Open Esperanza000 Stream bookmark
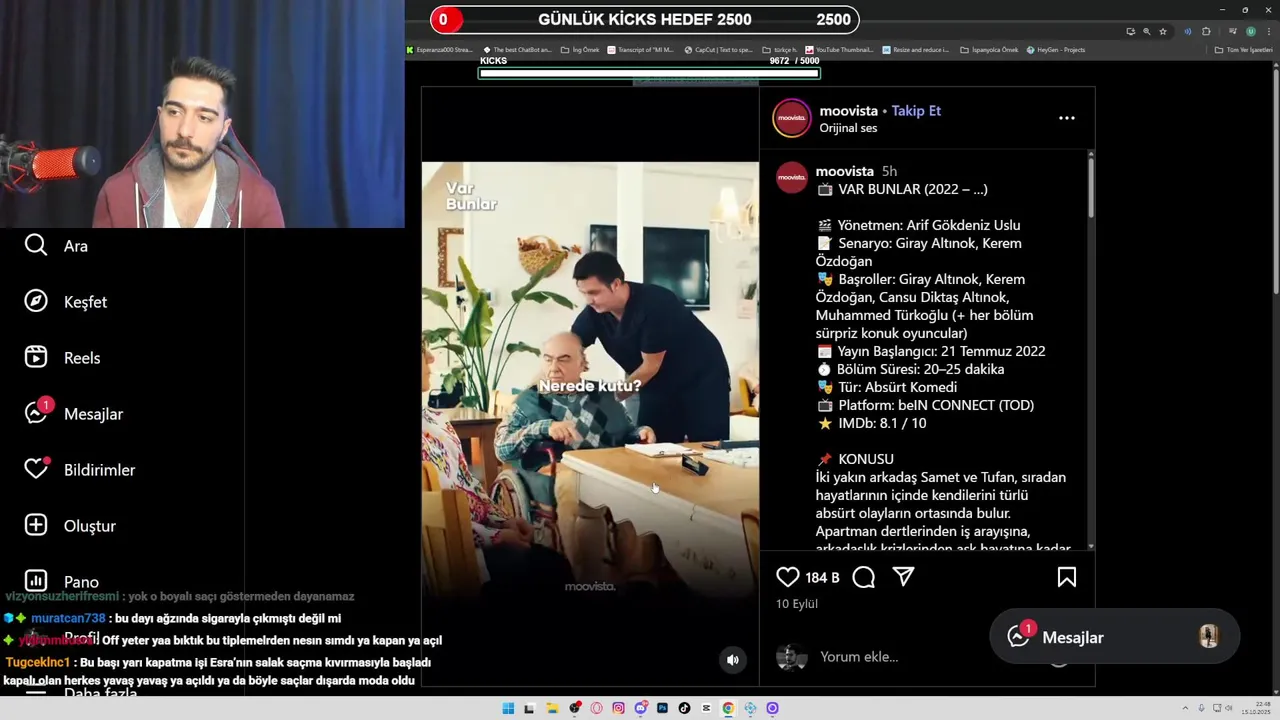The width and height of the screenshot is (1280, 720). (x=440, y=49)
